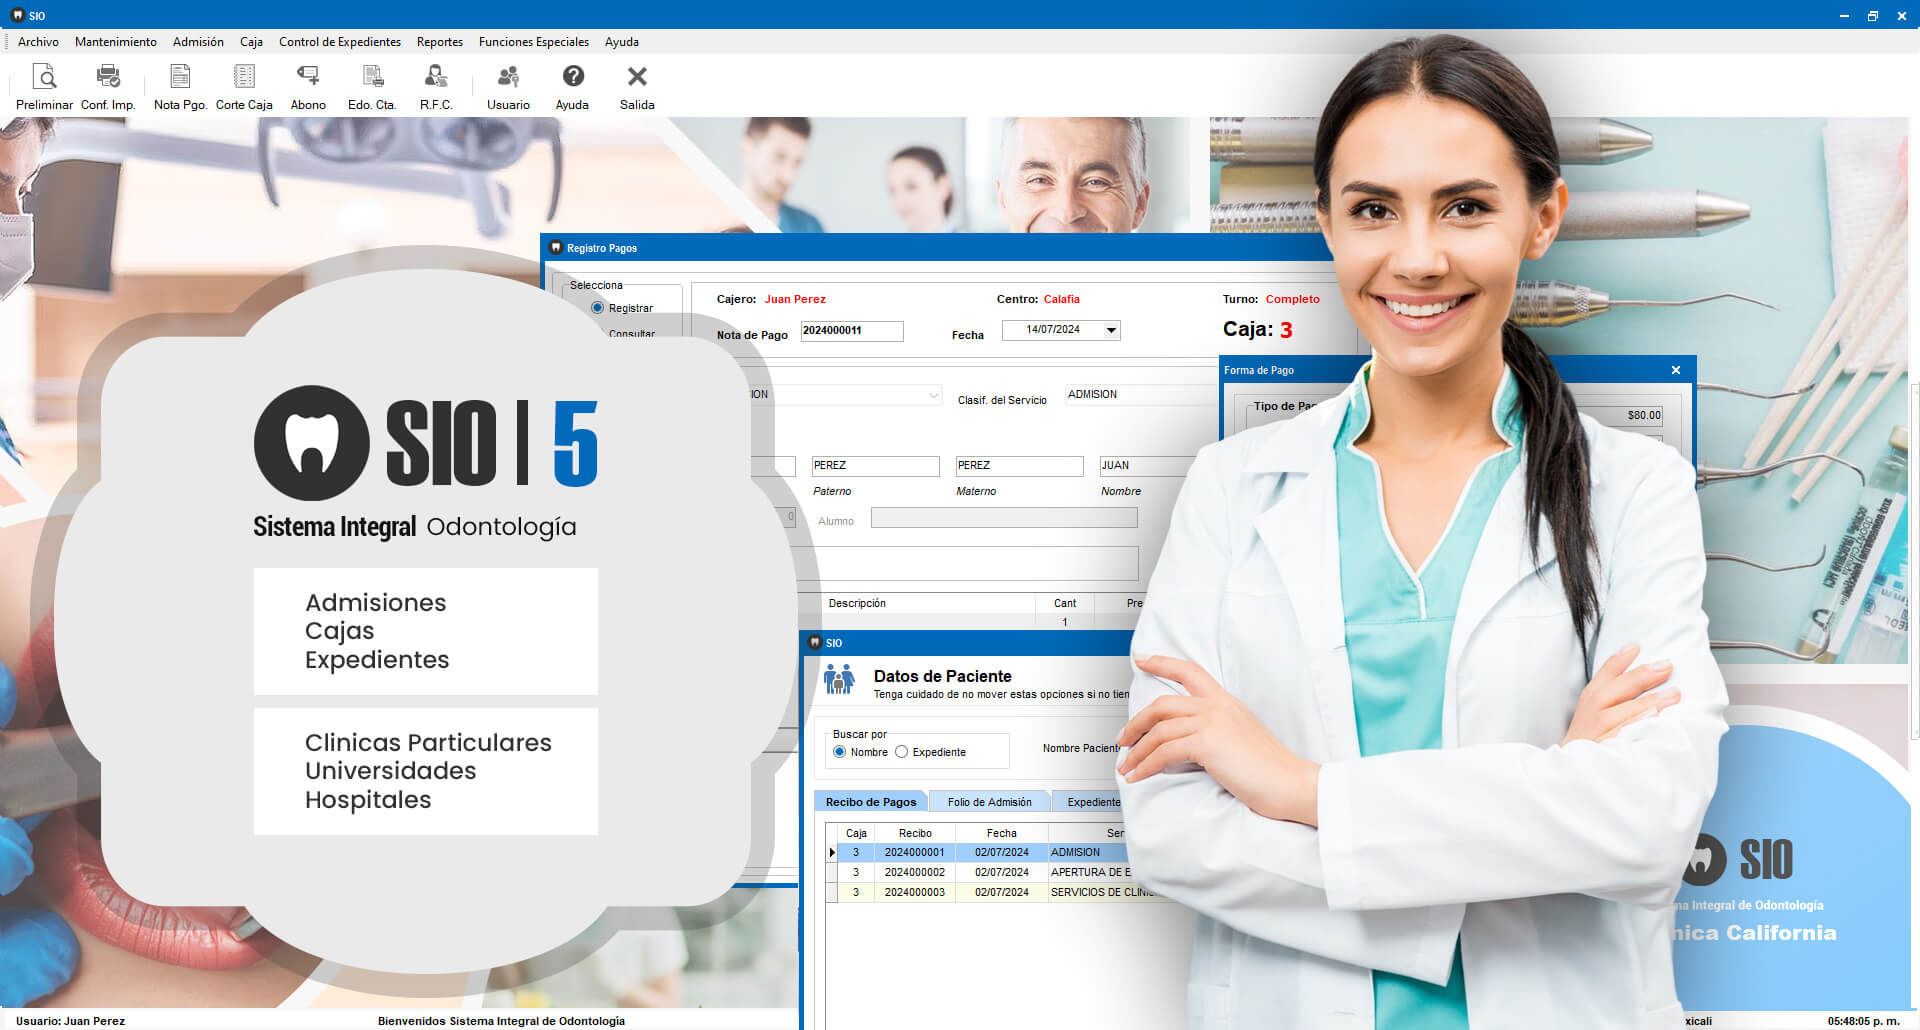Screen dimensions: 1920x1030
Task: Open the Fecha date dropdown arrow
Action: [x=1111, y=330]
